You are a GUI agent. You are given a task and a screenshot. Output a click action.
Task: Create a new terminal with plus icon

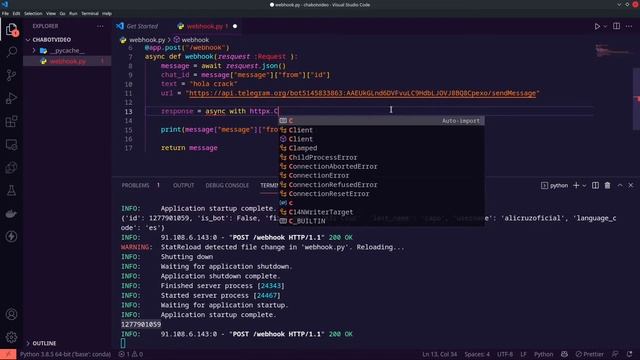576,185
